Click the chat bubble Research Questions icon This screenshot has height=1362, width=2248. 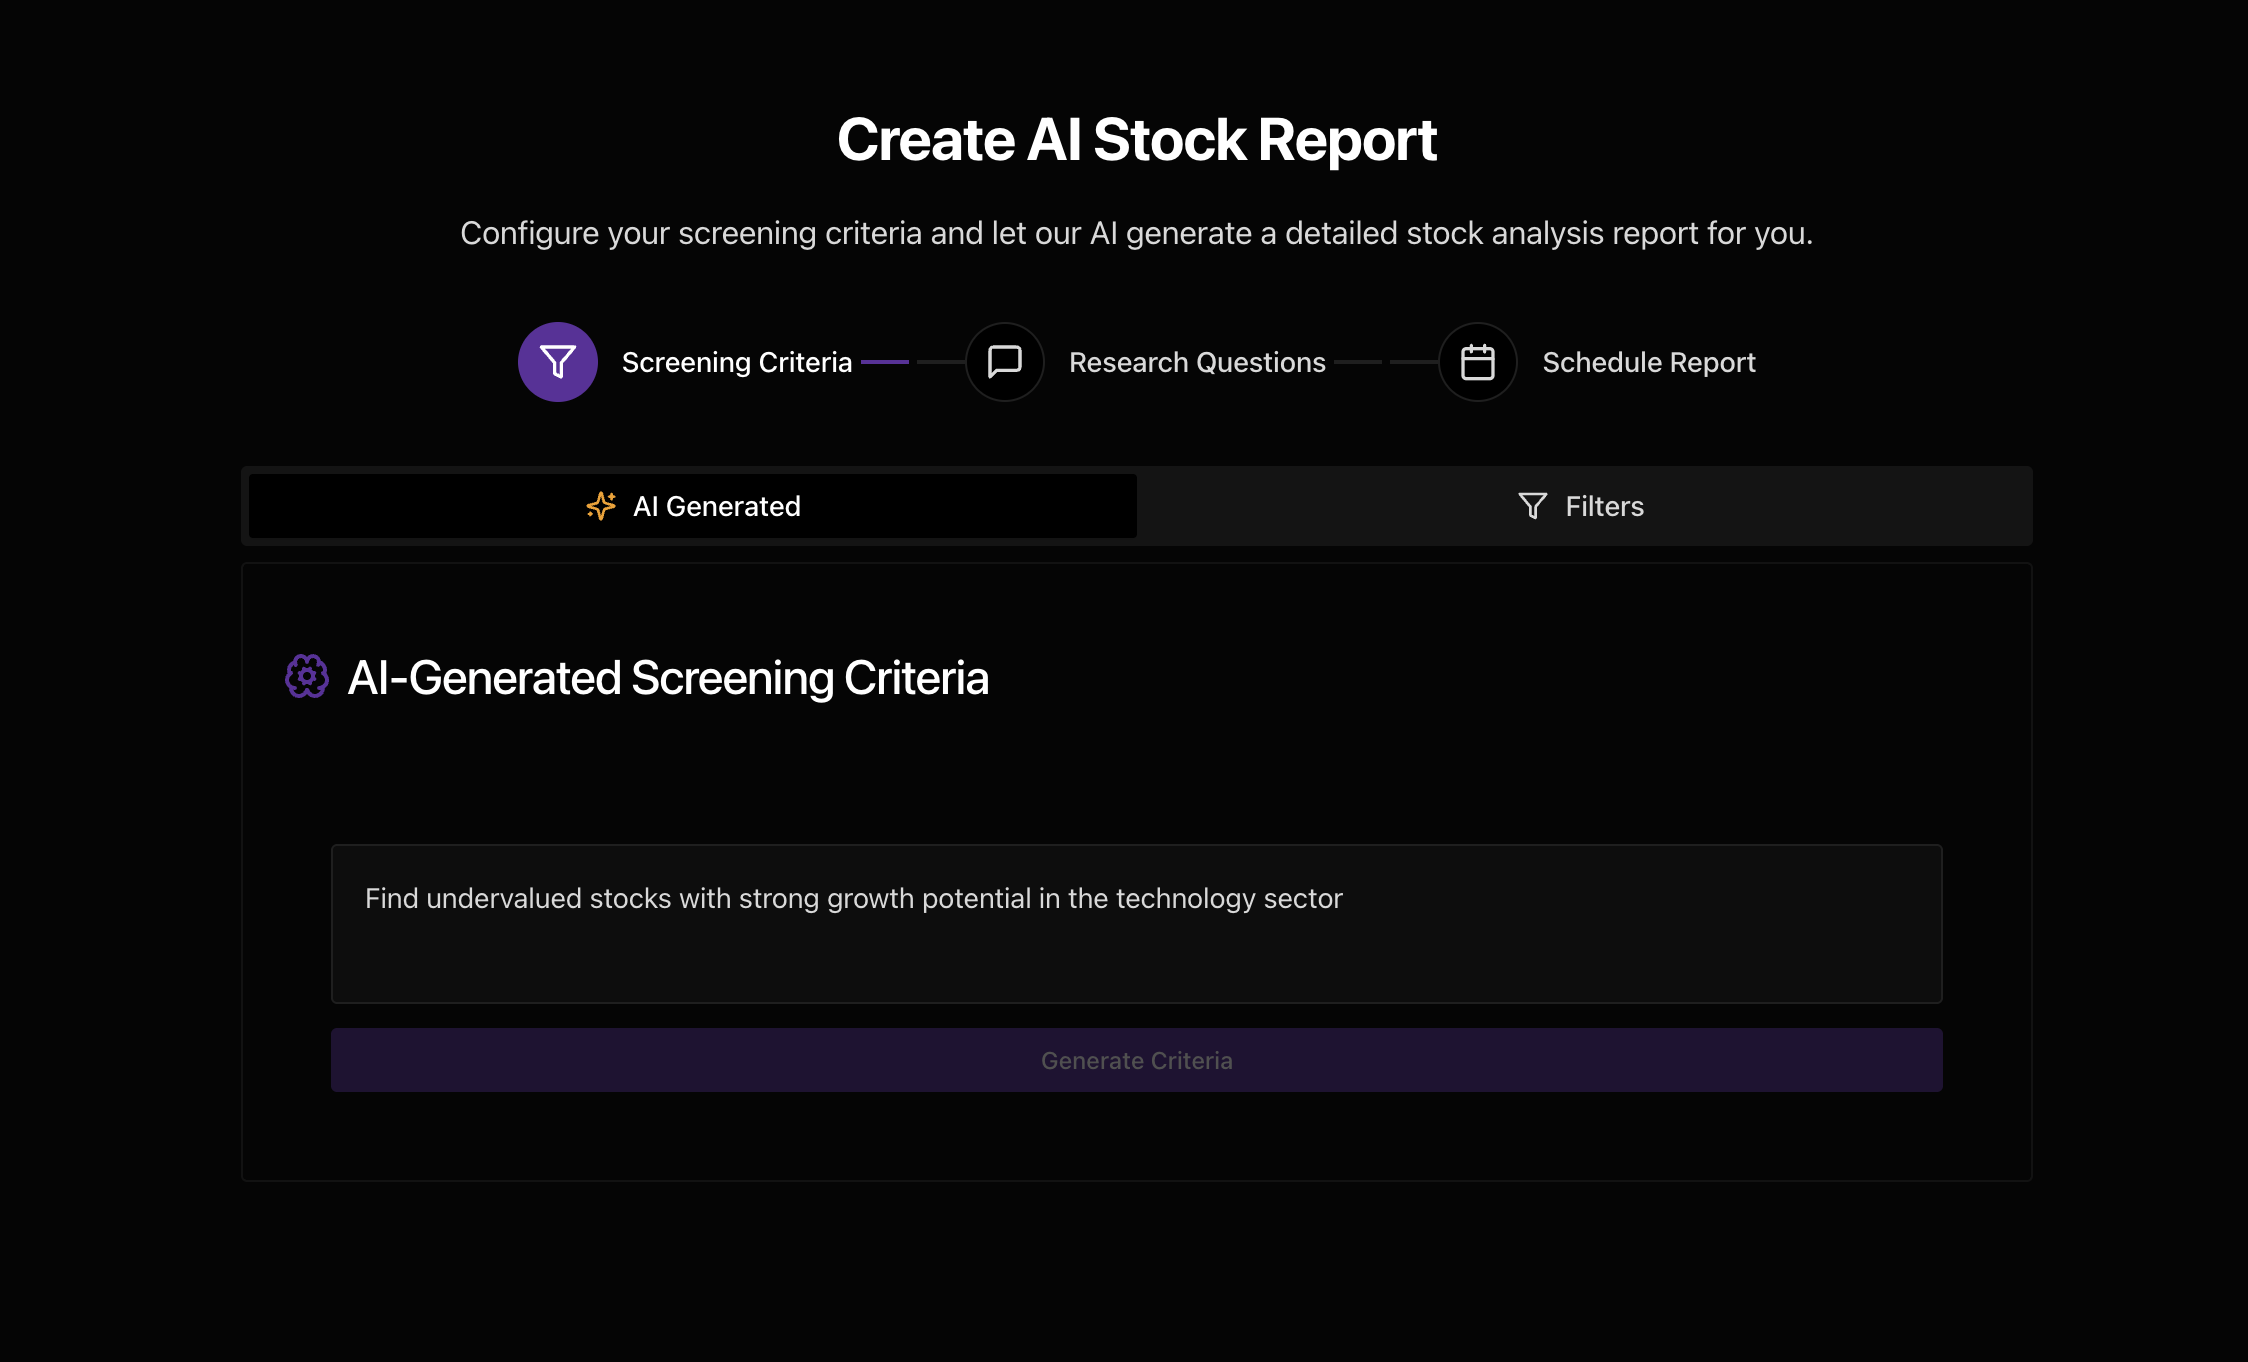[1004, 362]
